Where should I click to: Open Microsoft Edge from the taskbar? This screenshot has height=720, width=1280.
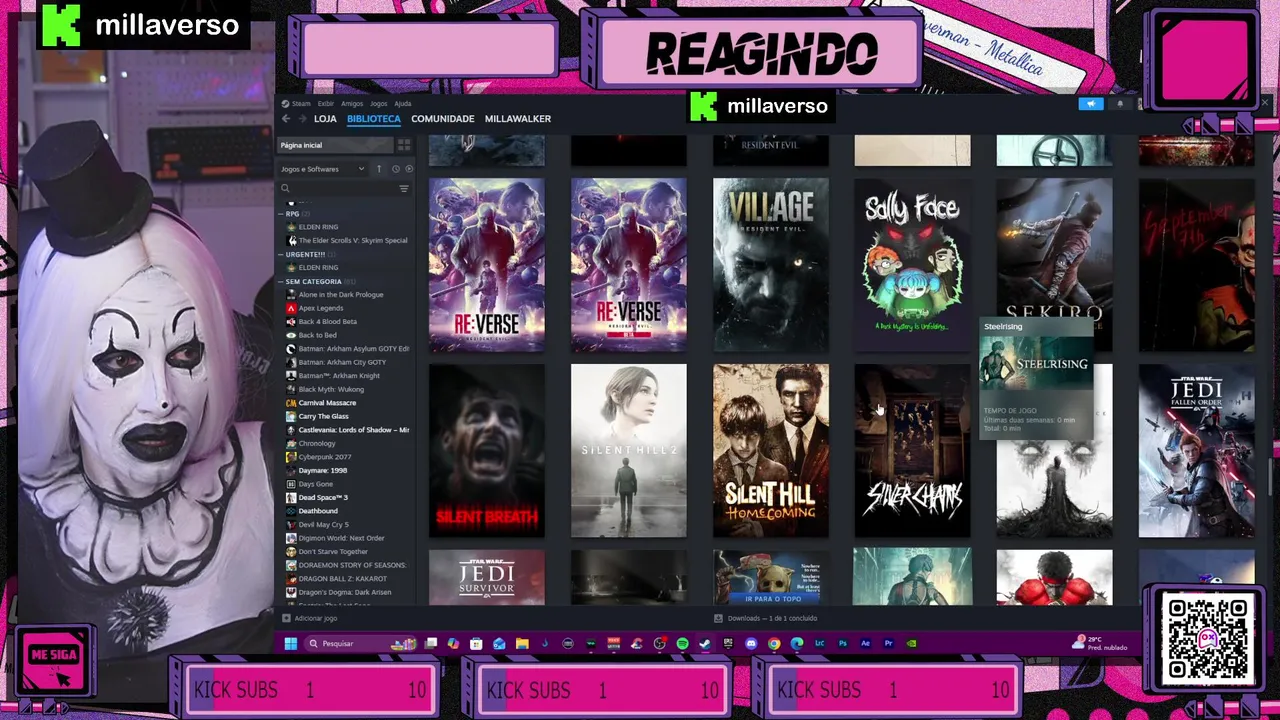pyautogui.click(x=797, y=643)
